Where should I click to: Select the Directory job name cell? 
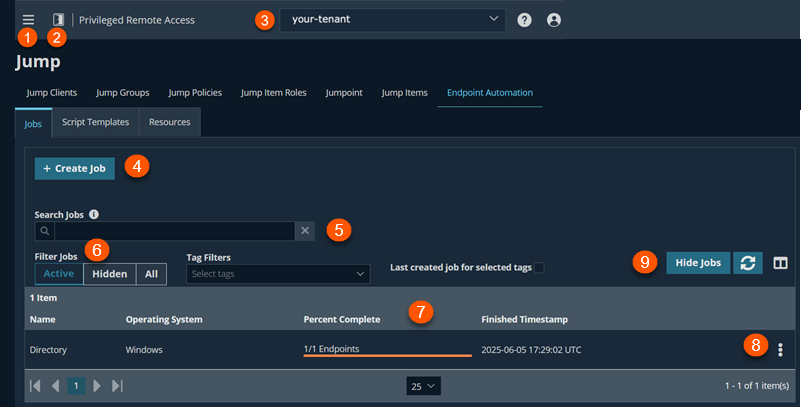(x=48, y=350)
